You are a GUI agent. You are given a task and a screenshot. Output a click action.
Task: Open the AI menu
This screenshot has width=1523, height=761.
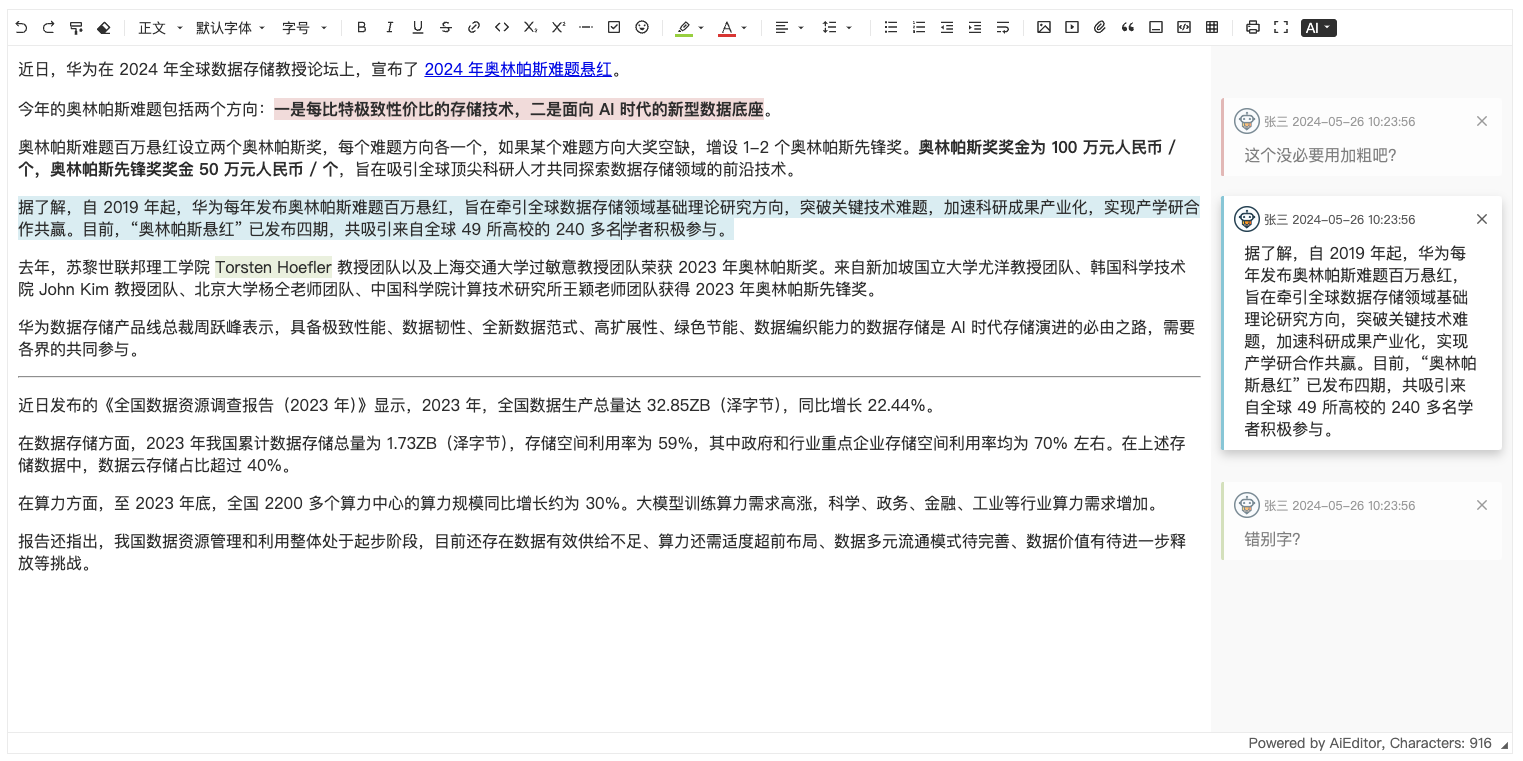pyautogui.click(x=1318, y=28)
